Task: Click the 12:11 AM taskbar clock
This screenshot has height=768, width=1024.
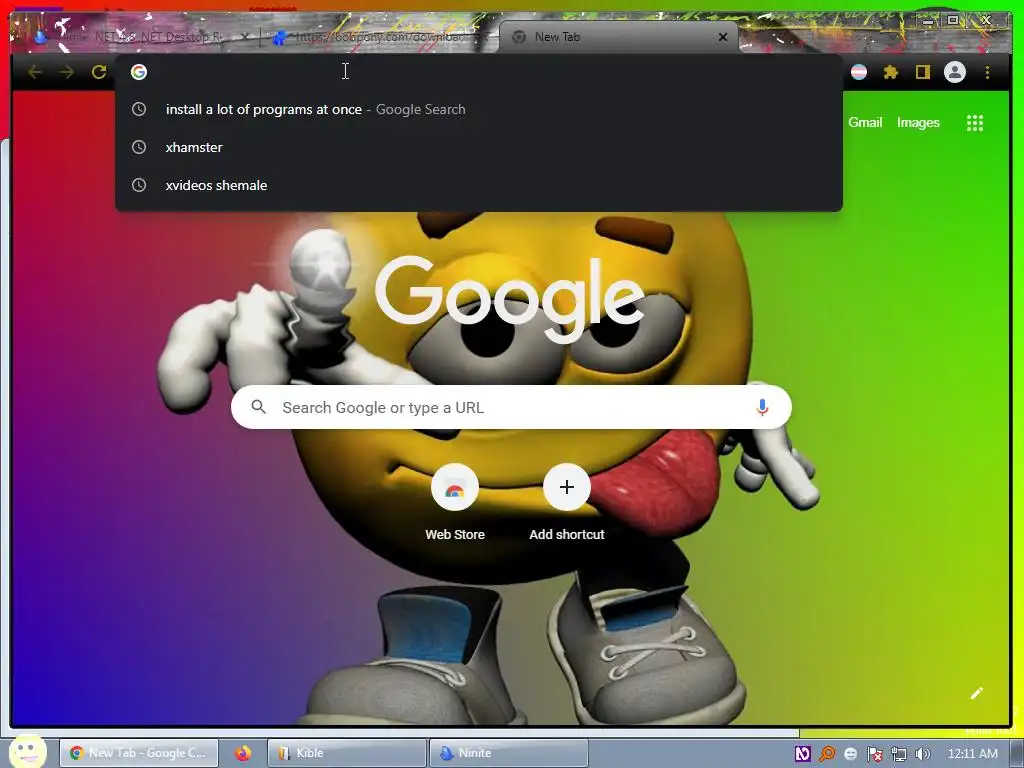Action: [x=972, y=754]
